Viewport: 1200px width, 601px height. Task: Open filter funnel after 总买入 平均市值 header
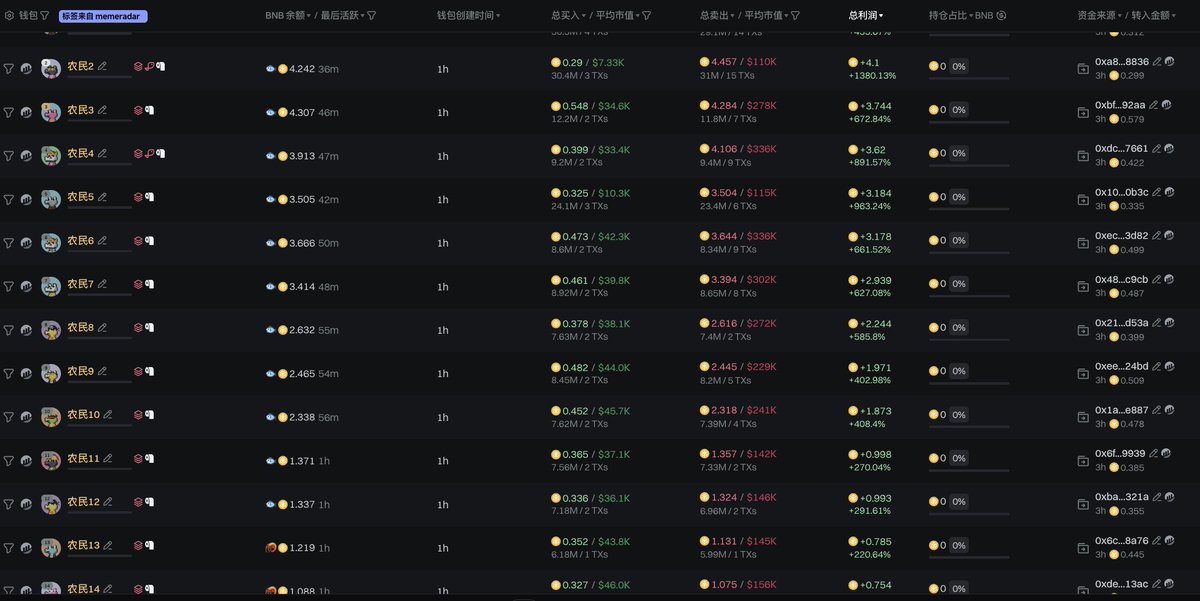pos(647,16)
